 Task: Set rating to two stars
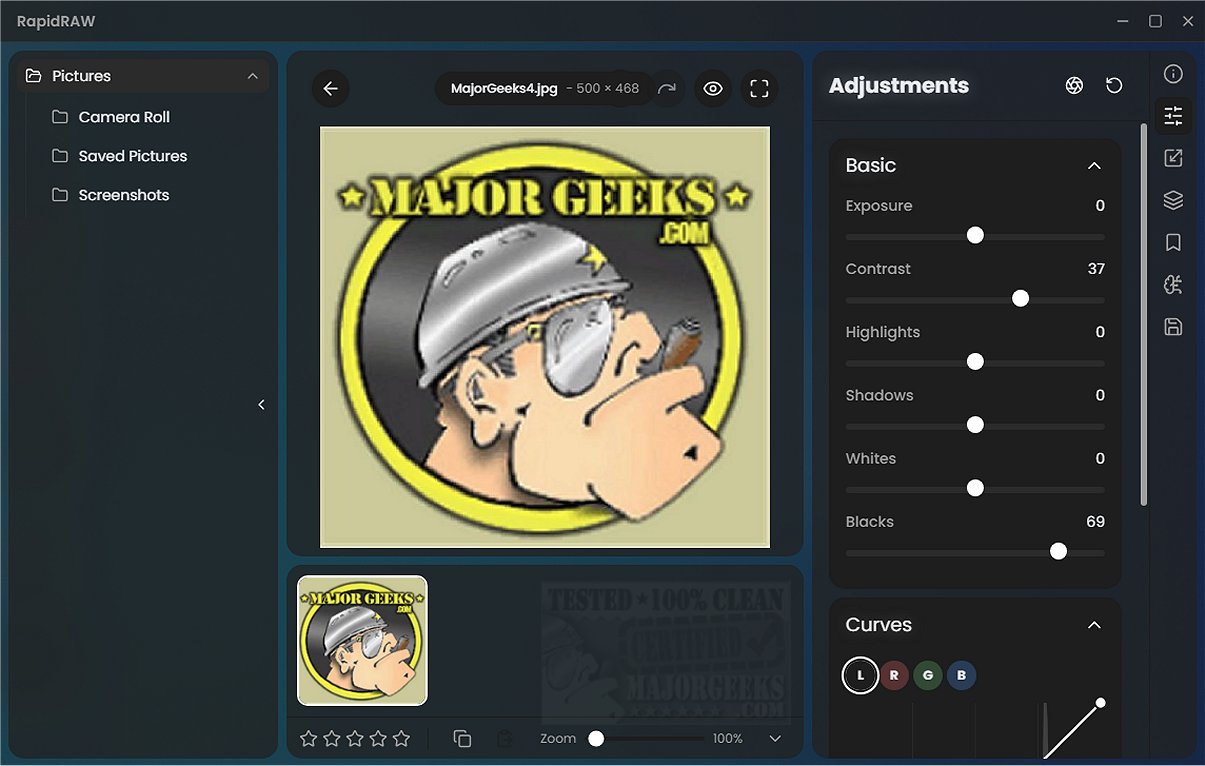click(x=332, y=738)
